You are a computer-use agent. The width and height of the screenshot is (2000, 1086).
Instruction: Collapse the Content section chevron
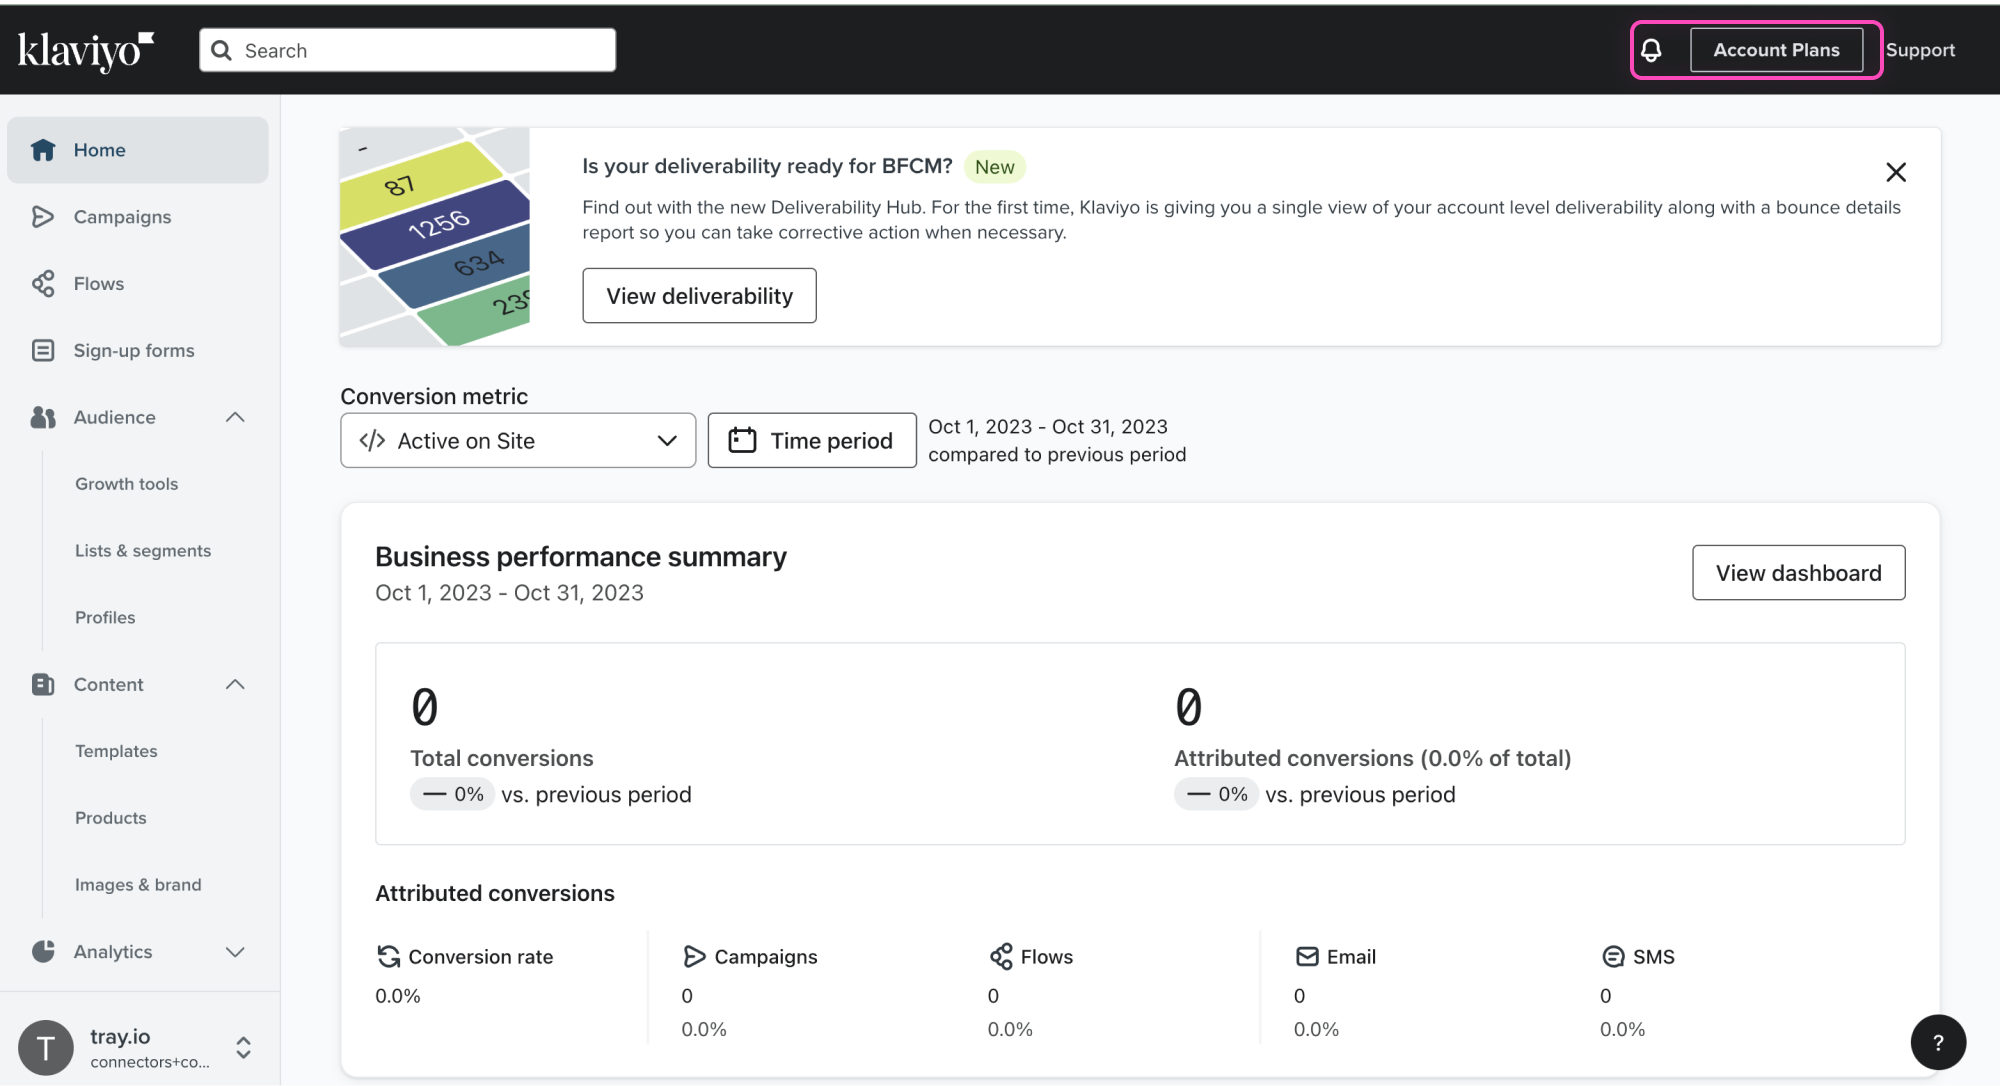click(x=235, y=684)
